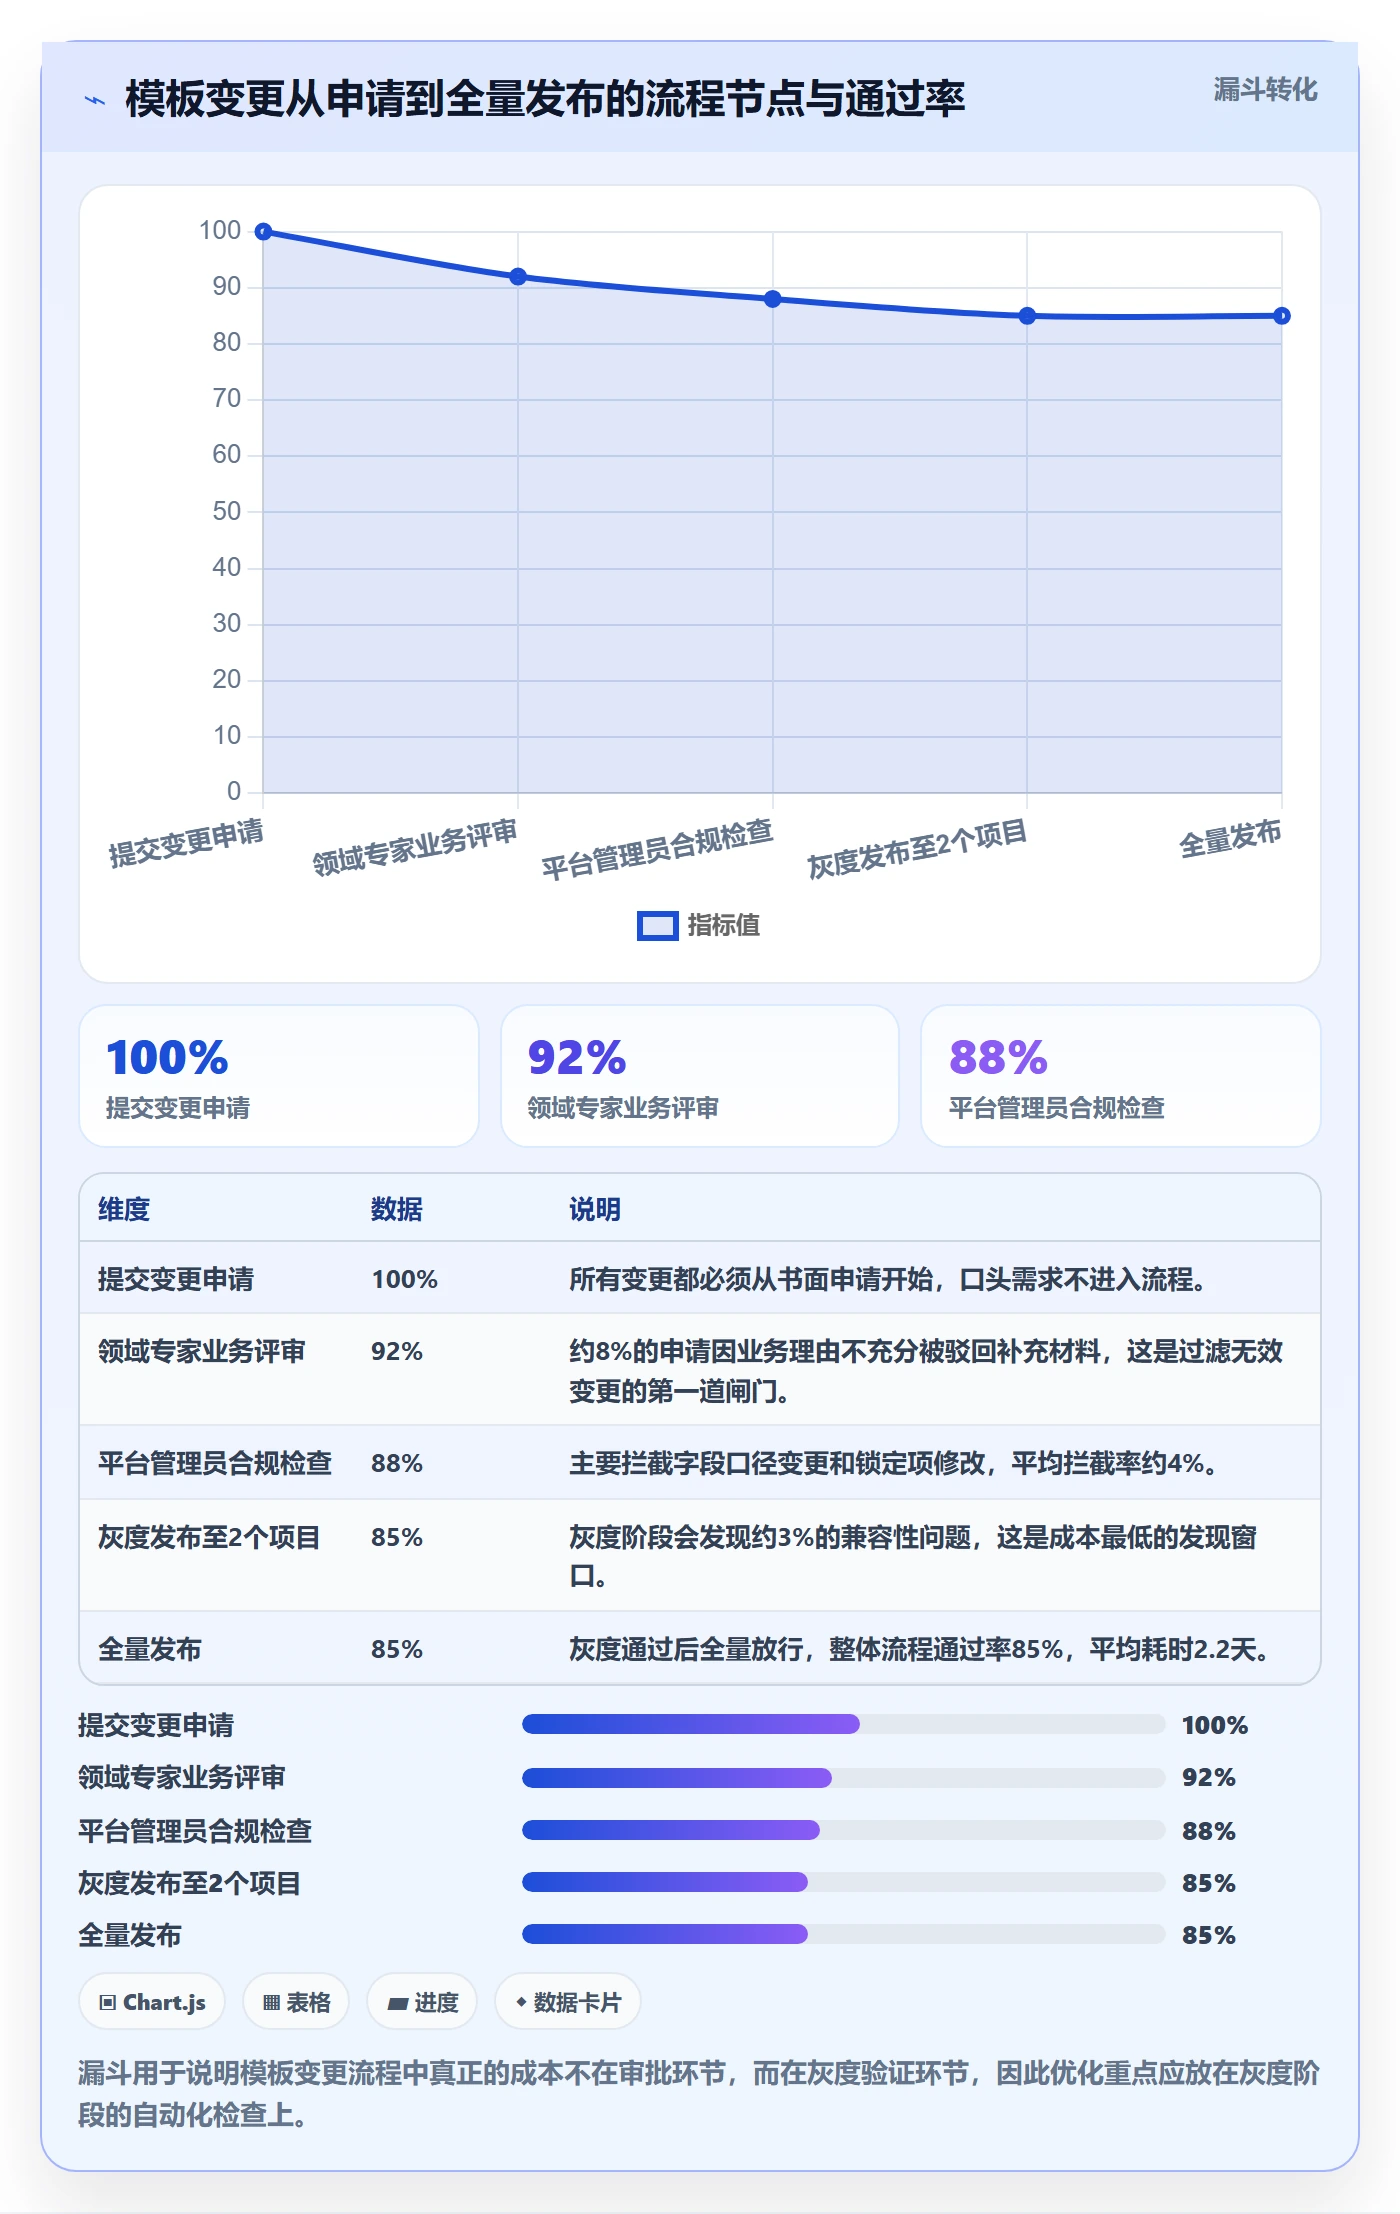Click the 92% value in the table

[x=397, y=1351]
